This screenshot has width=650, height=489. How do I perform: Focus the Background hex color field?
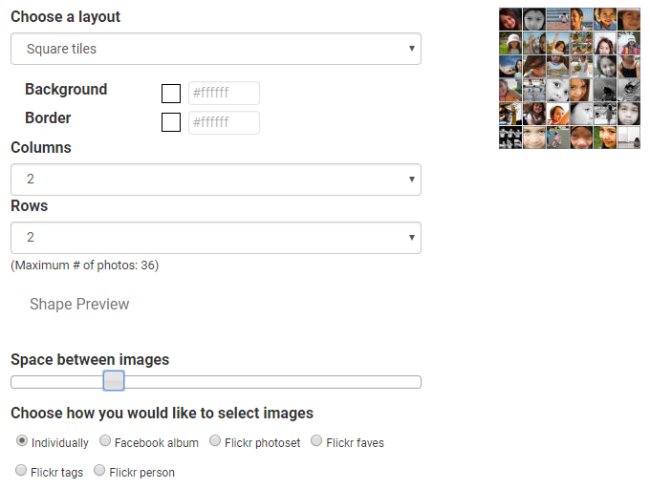coord(224,93)
